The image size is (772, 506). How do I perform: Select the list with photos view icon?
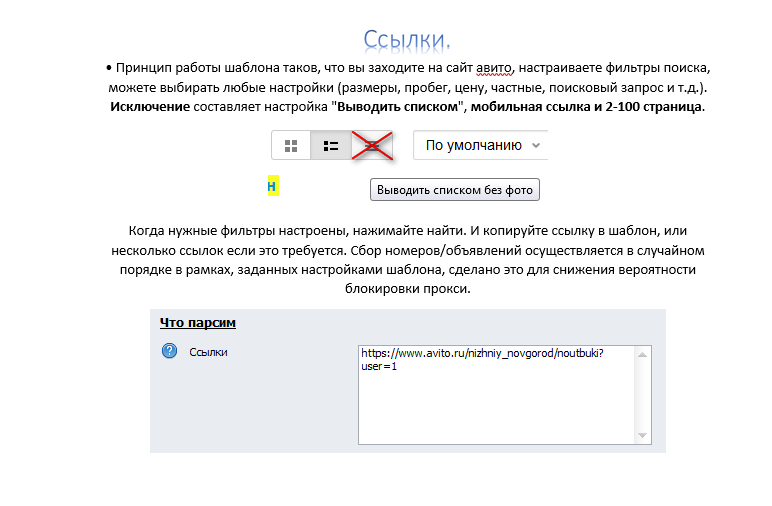click(x=331, y=146)
